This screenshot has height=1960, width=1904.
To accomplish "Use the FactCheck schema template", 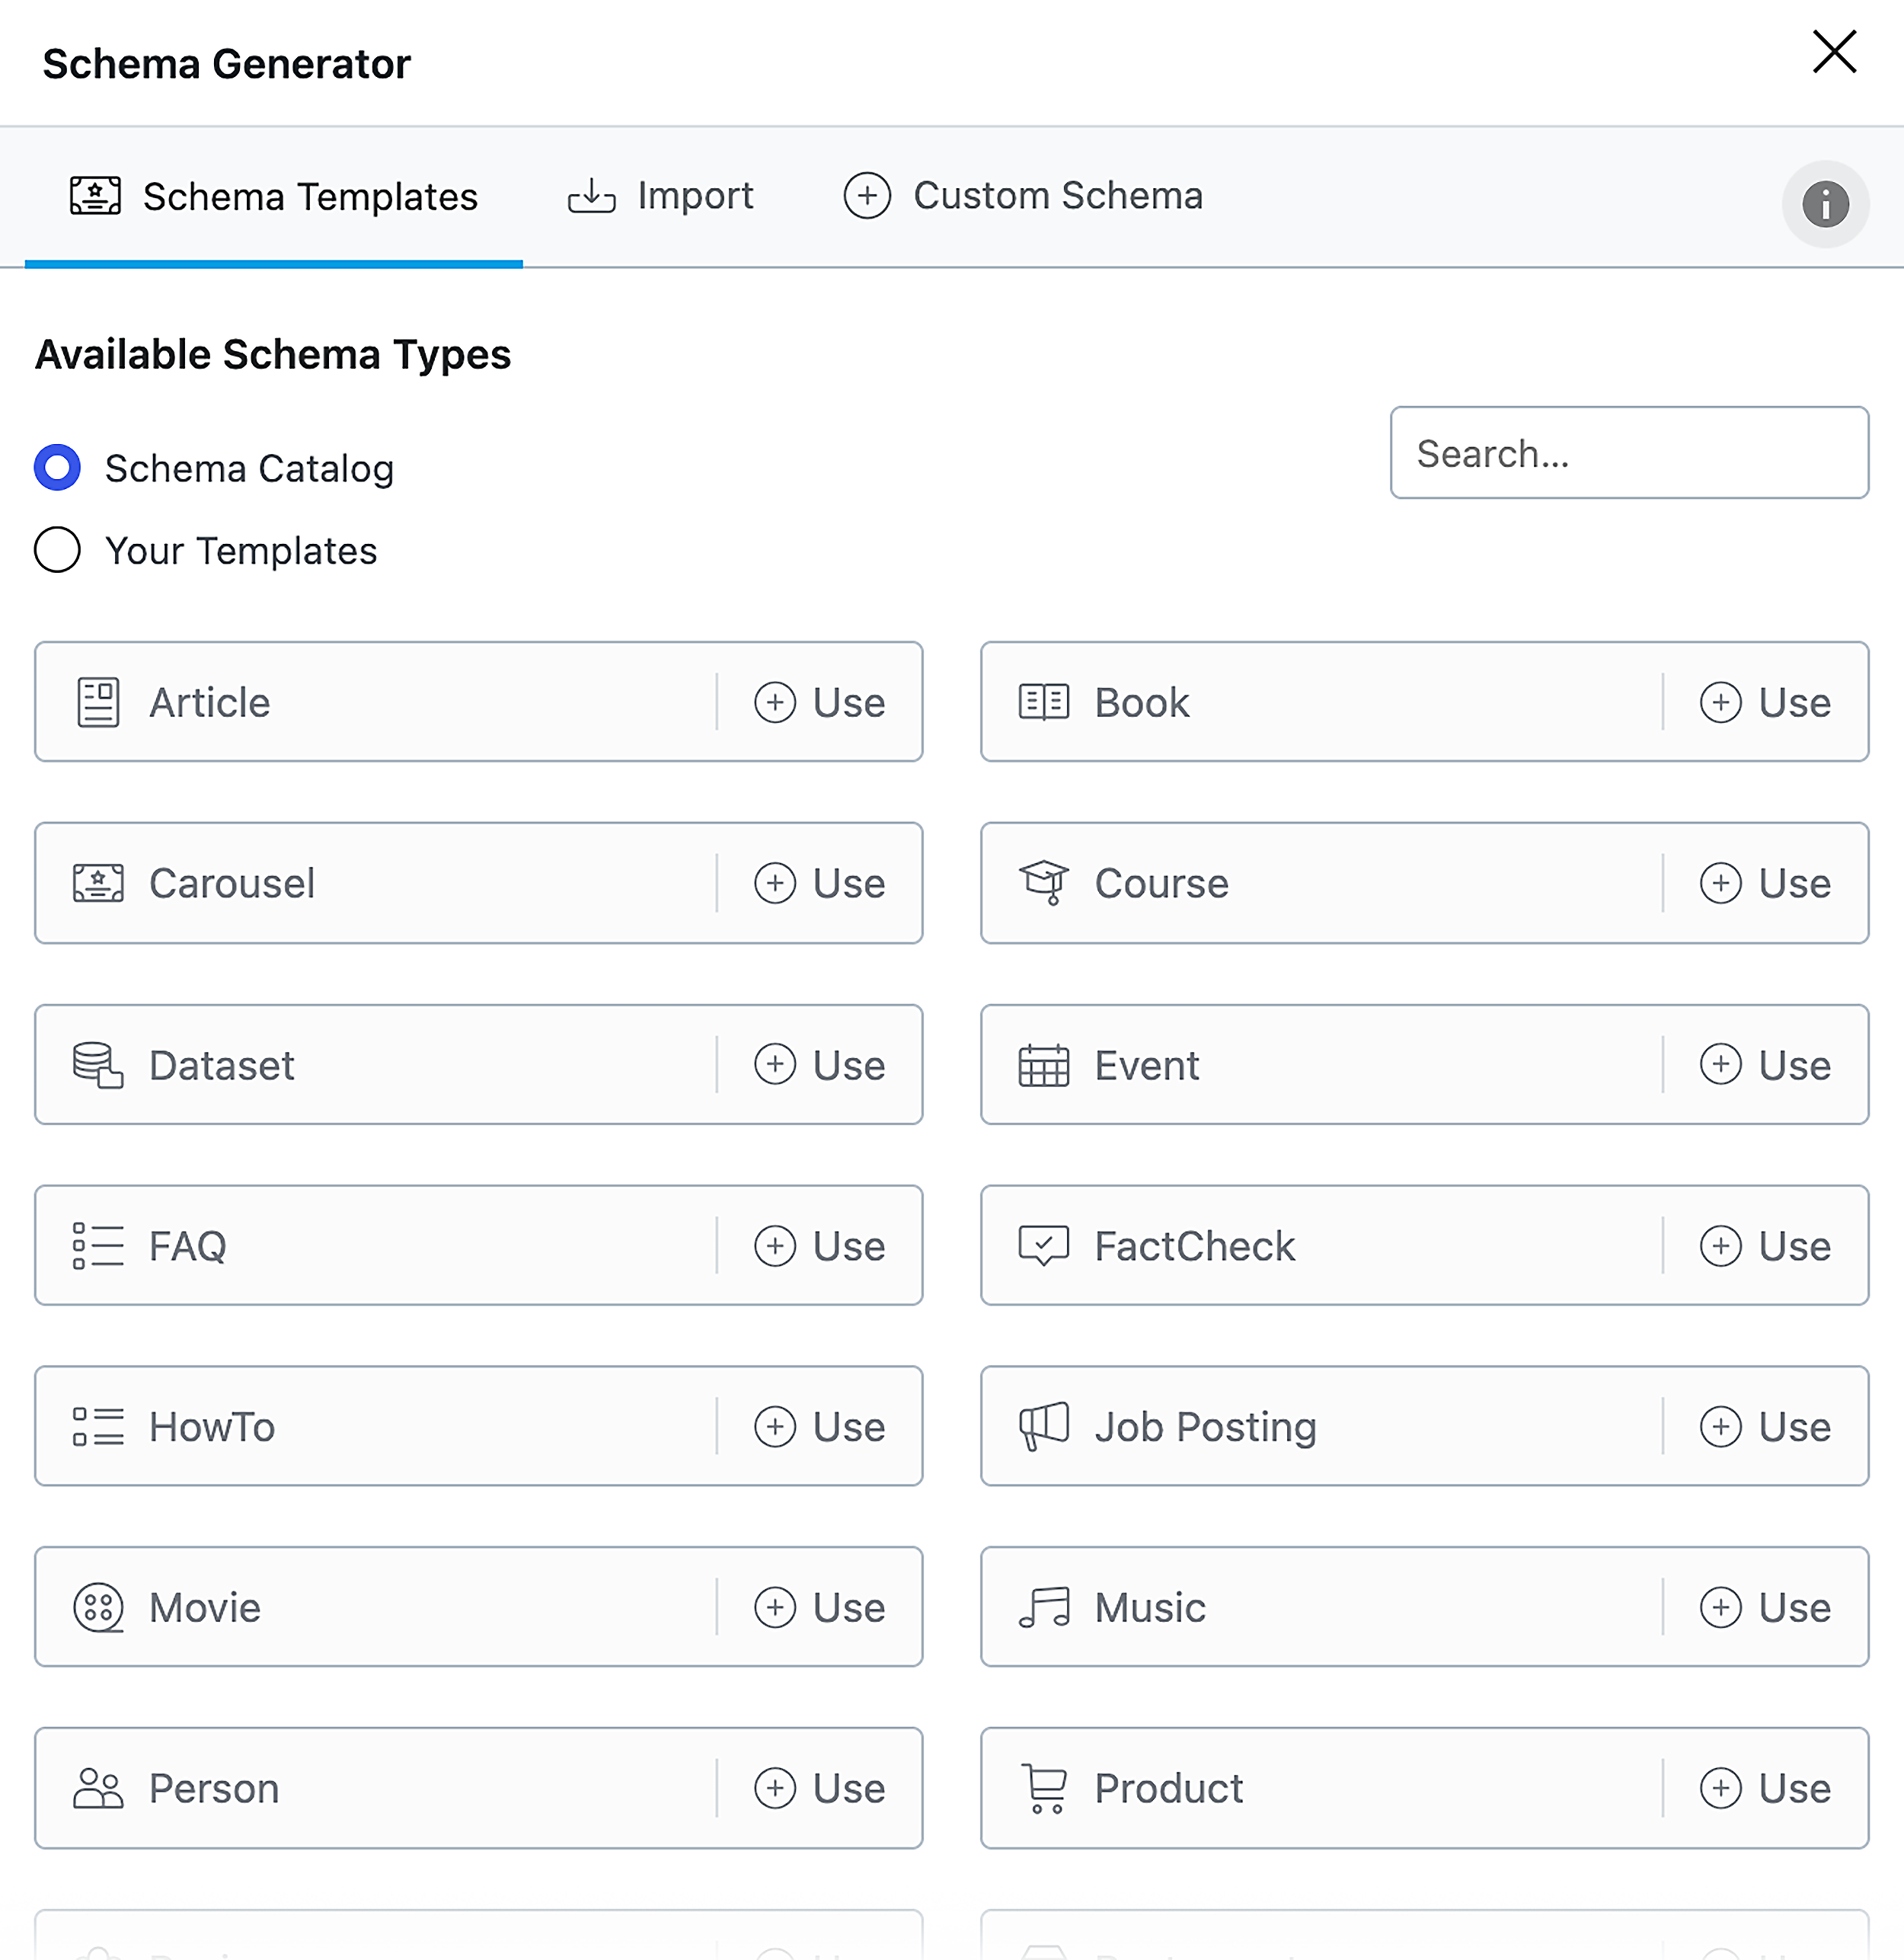I will (1765, 1246).
